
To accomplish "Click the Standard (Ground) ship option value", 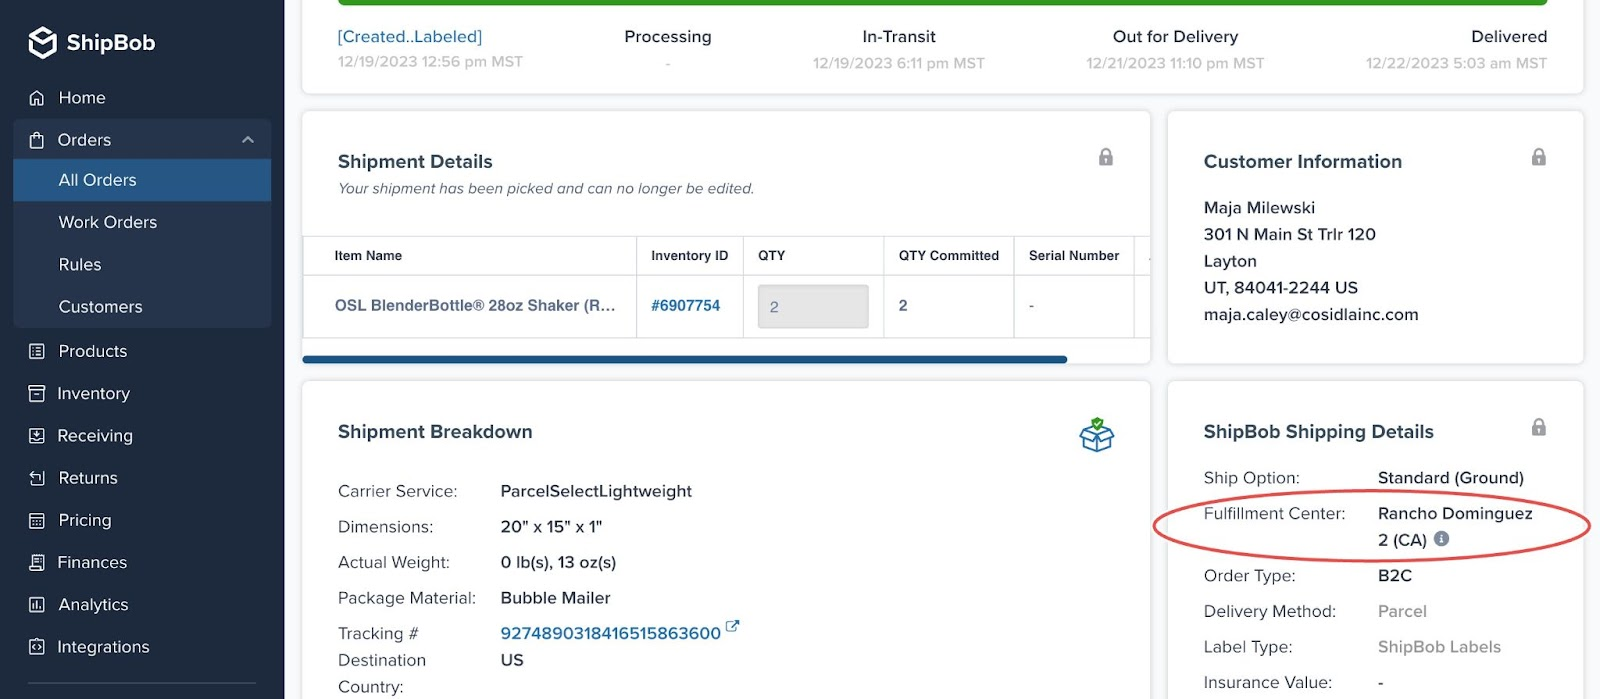I will [1451, 478].
